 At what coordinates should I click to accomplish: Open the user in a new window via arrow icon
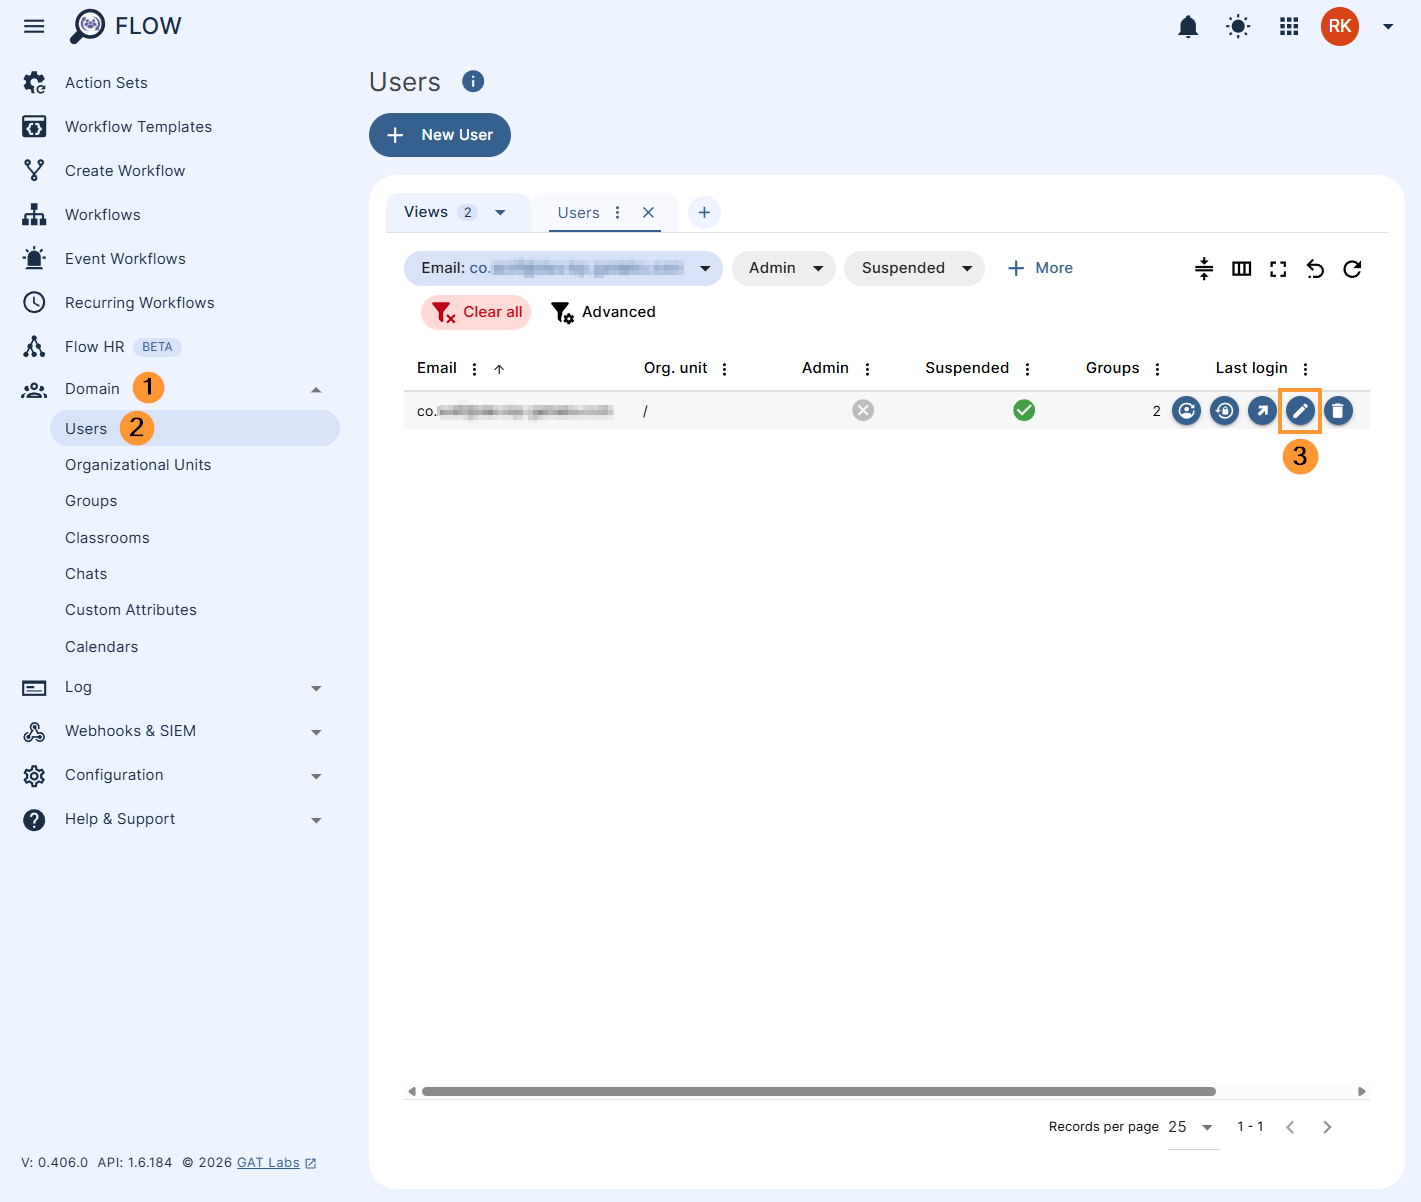(x=1262, y=410)
